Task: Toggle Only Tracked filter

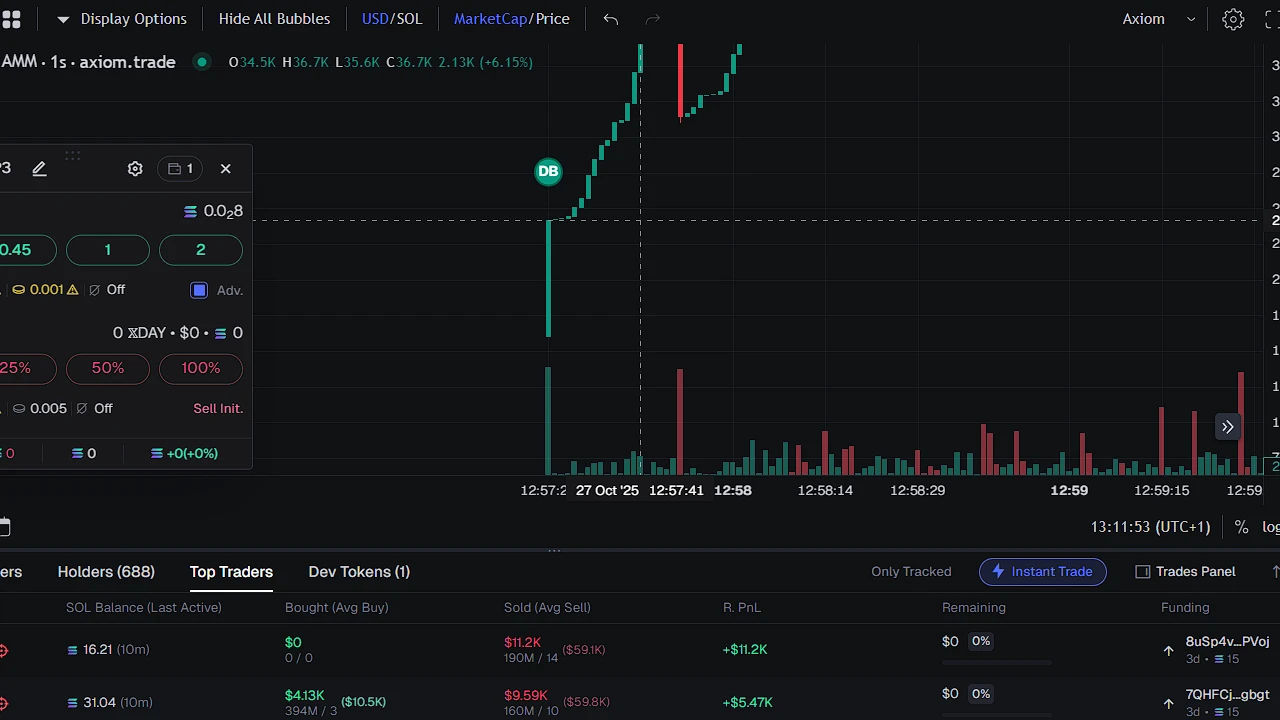Action: click(x=911, y=572)
